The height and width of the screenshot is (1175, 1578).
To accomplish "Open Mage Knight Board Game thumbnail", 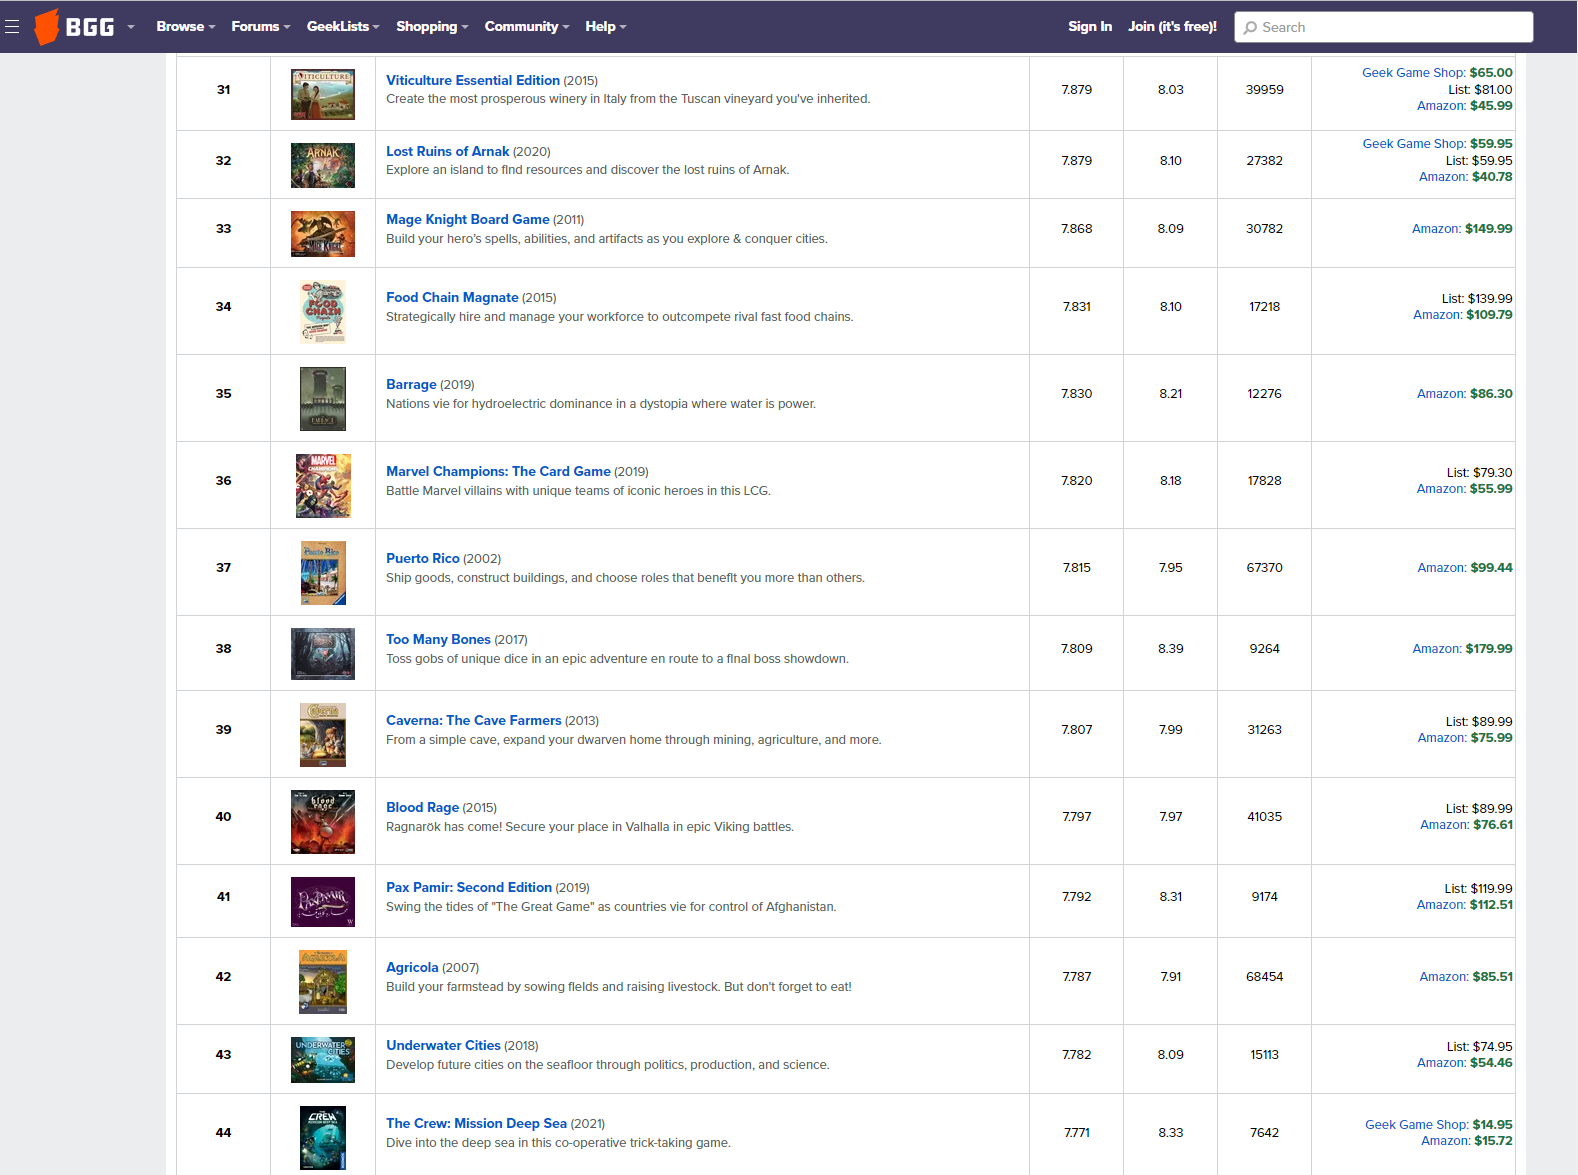I will [x=323, y=234].
